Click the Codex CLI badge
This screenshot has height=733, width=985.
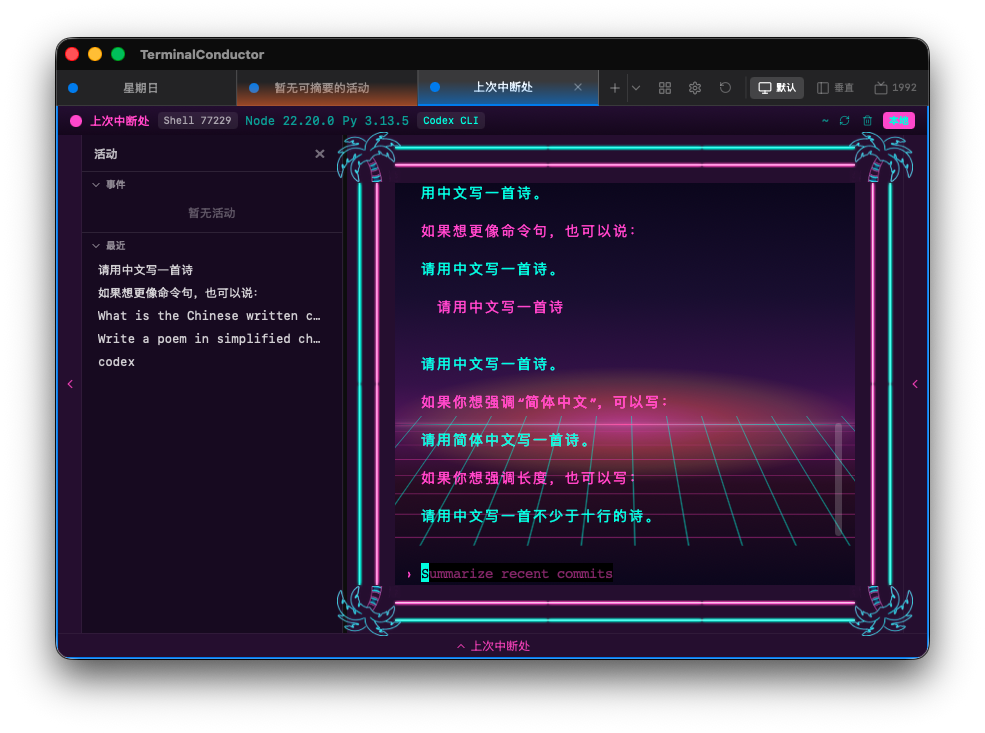coord(450,121)
